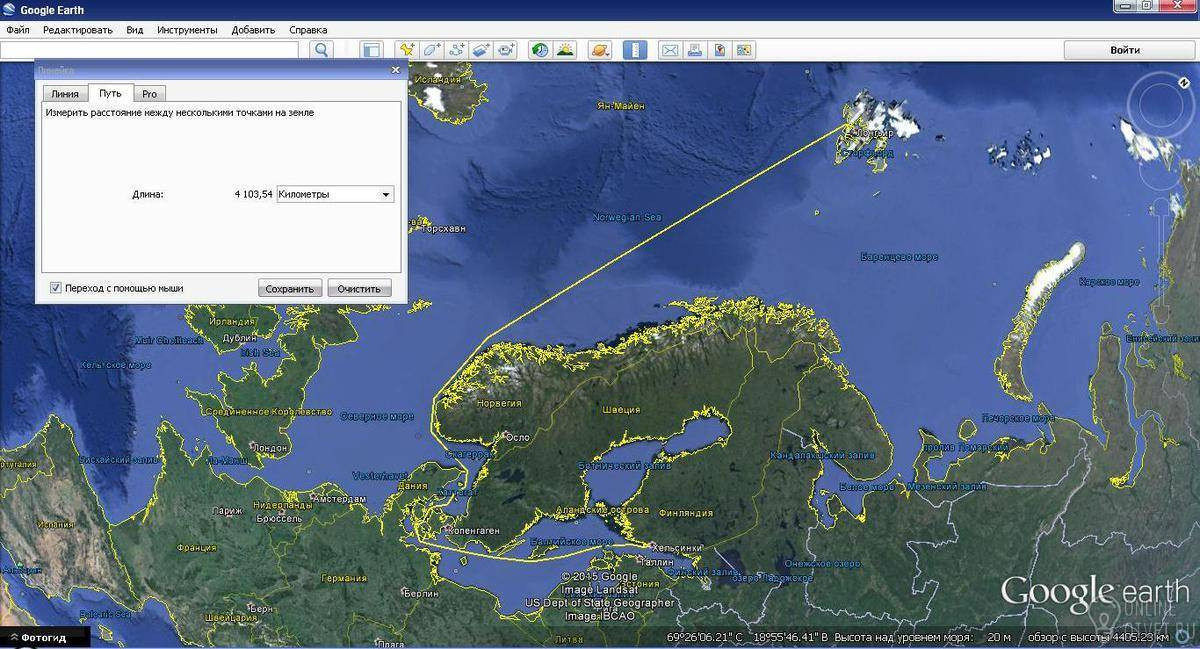The height and width of the screenshot is (649, 1200).
Task: Click the Сохранить button
Action: (290, 288)
